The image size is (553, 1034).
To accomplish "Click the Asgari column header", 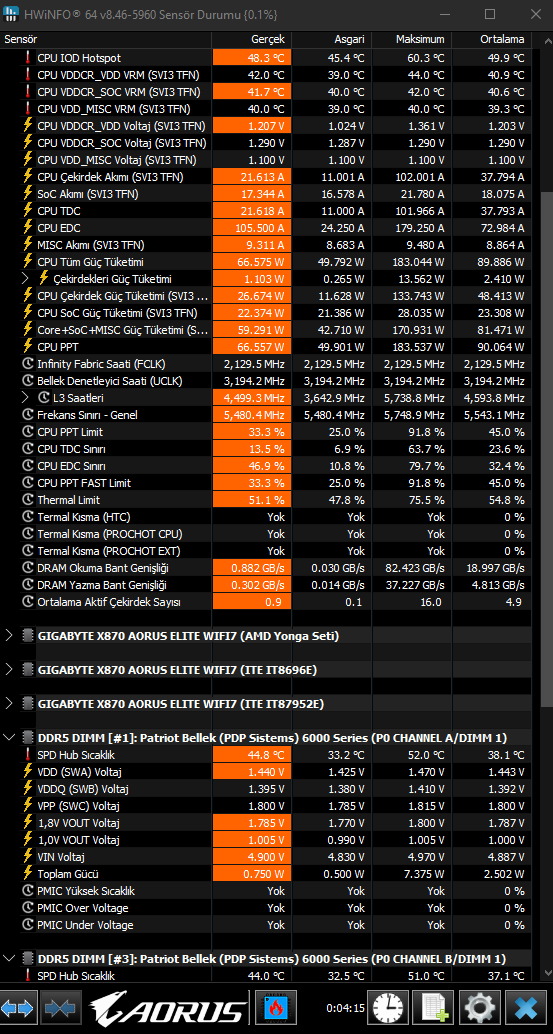I will [x=332, y=40].
